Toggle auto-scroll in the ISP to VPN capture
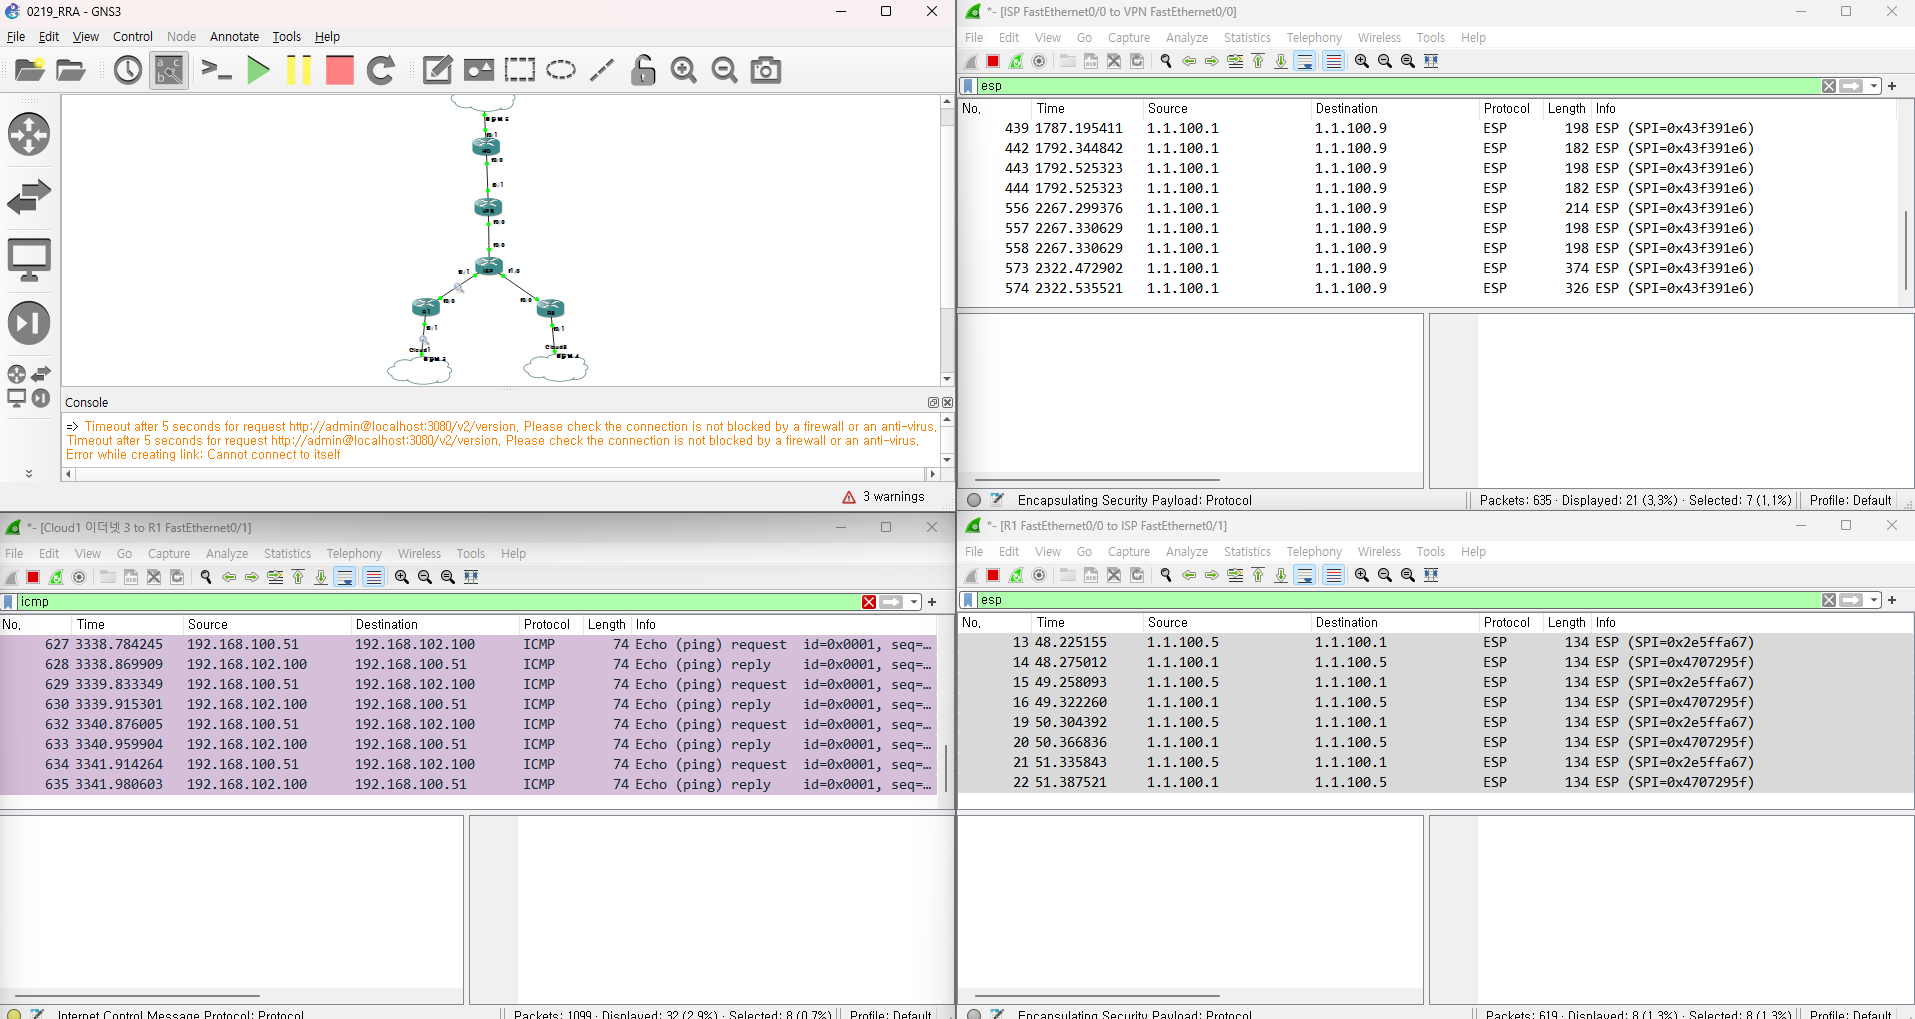1915x1019 pixels. click(x=1305, y=61)
